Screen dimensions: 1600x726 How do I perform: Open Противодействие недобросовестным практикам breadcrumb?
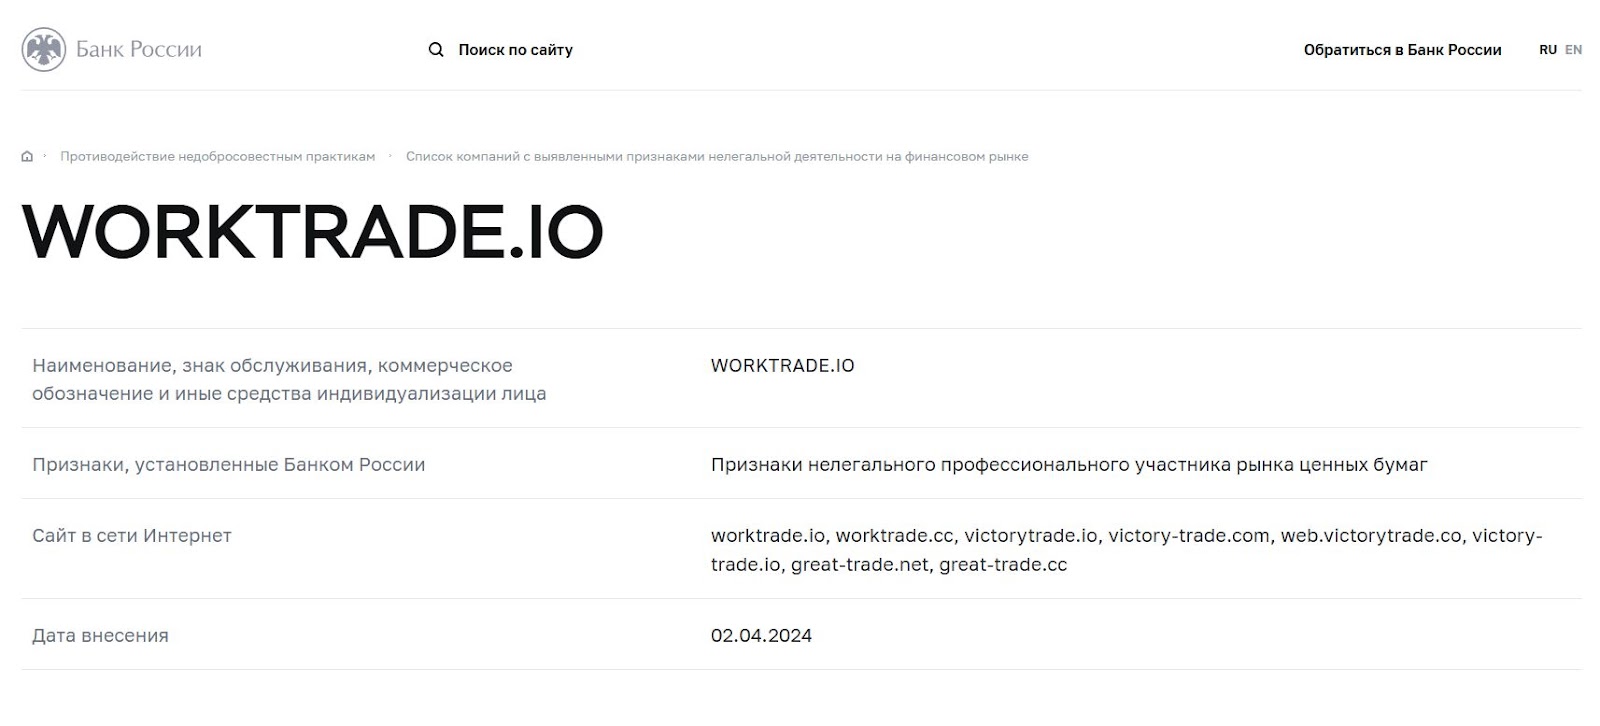coord(217,156)
